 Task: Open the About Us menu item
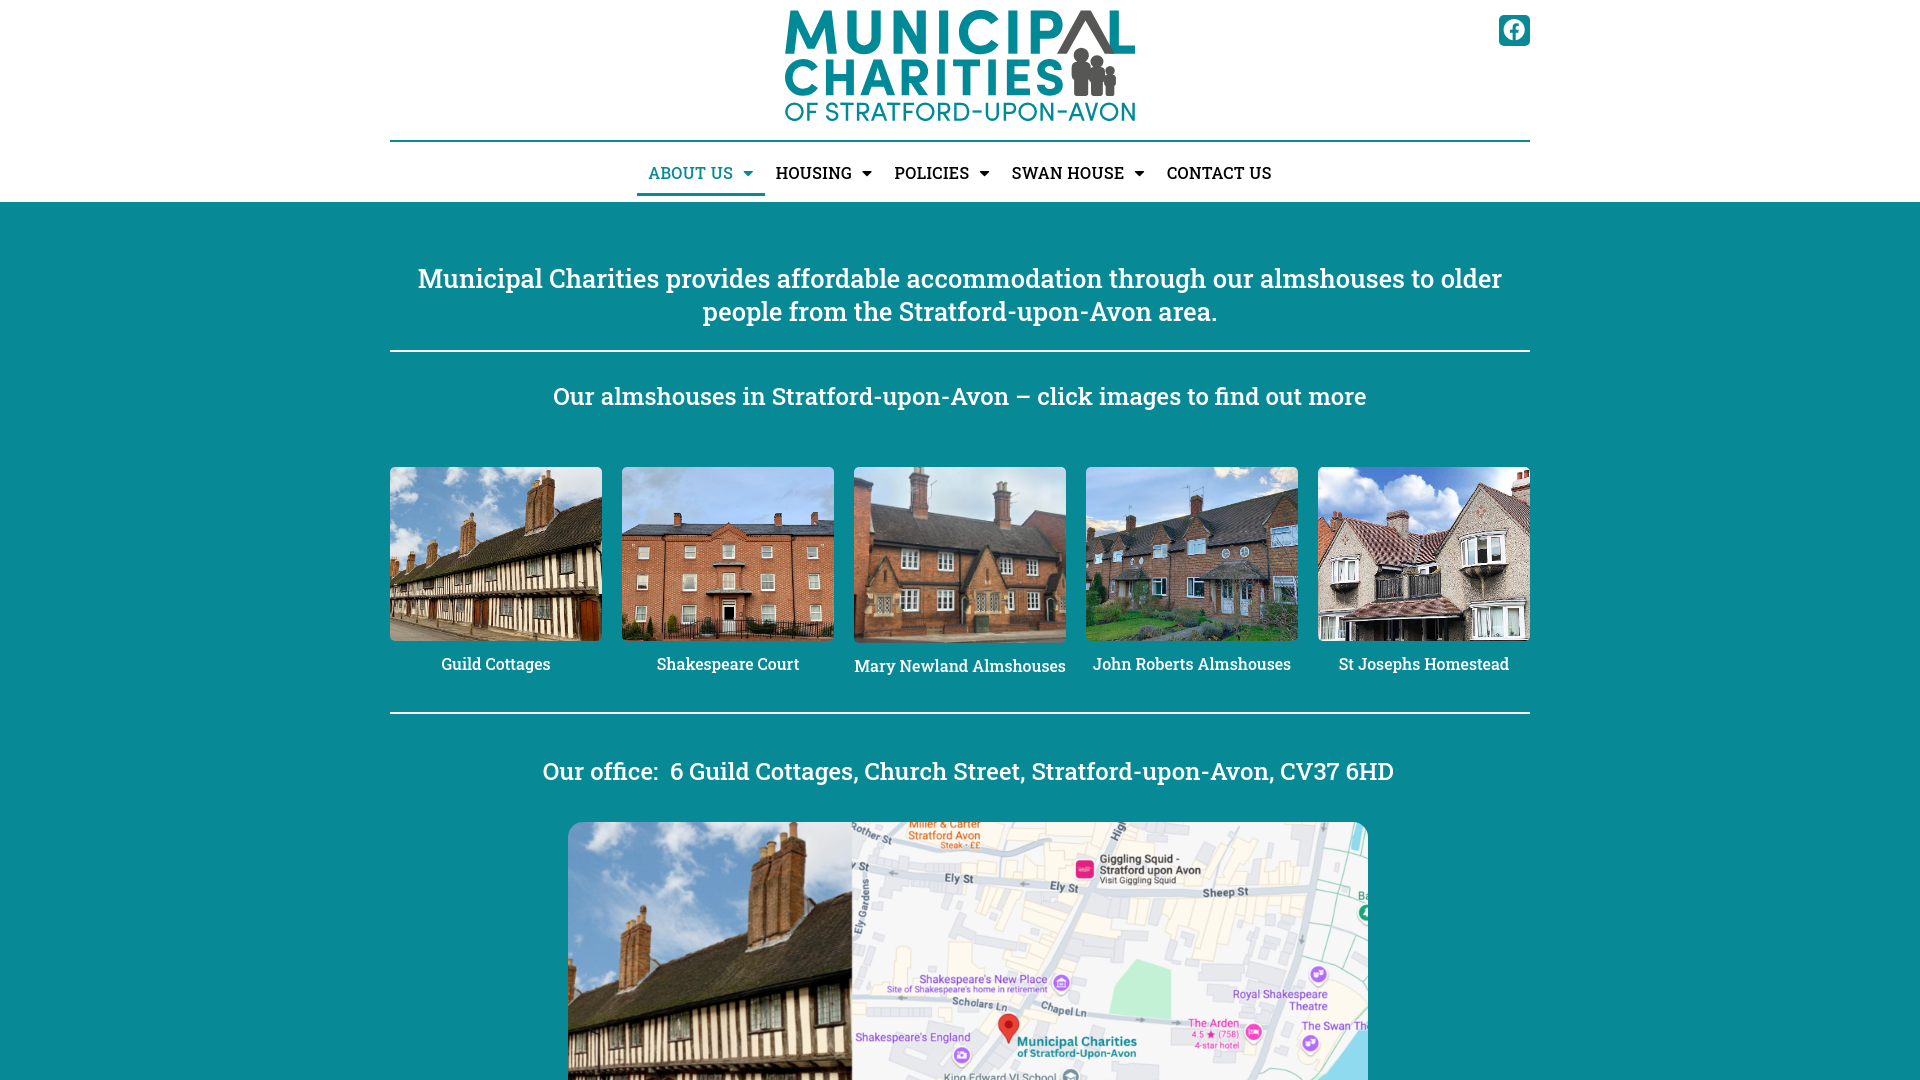(690, 173)
